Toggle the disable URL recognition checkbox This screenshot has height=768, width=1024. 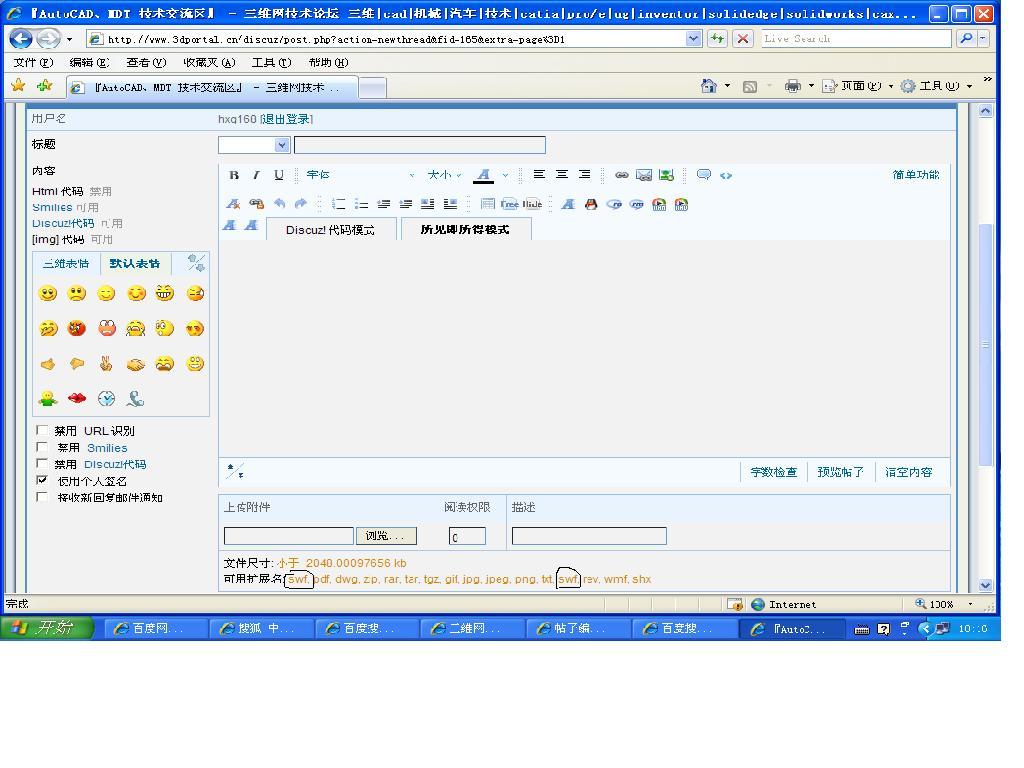pyautogui.click(x=42, y=430)
